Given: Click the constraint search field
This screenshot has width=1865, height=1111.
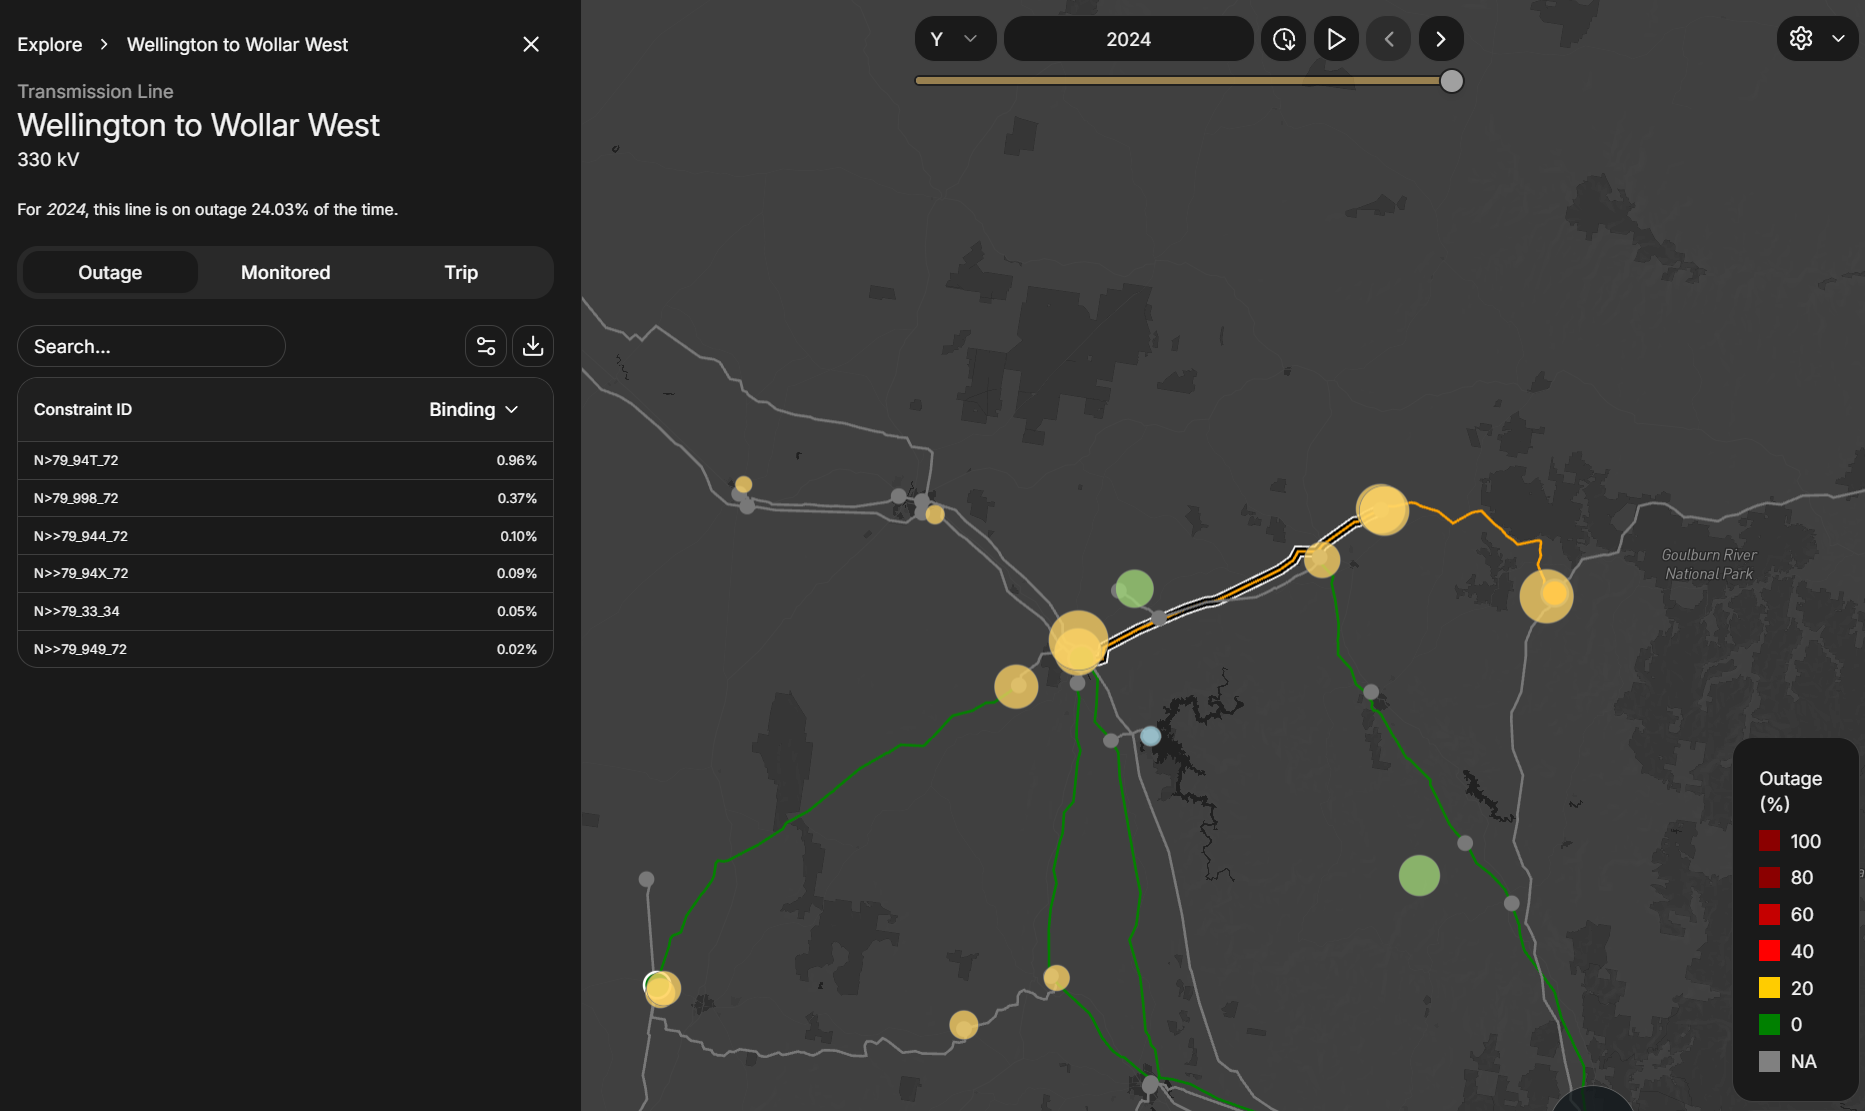Looking at the screenshot, I should pyautogui.click(x=151, y=347).
